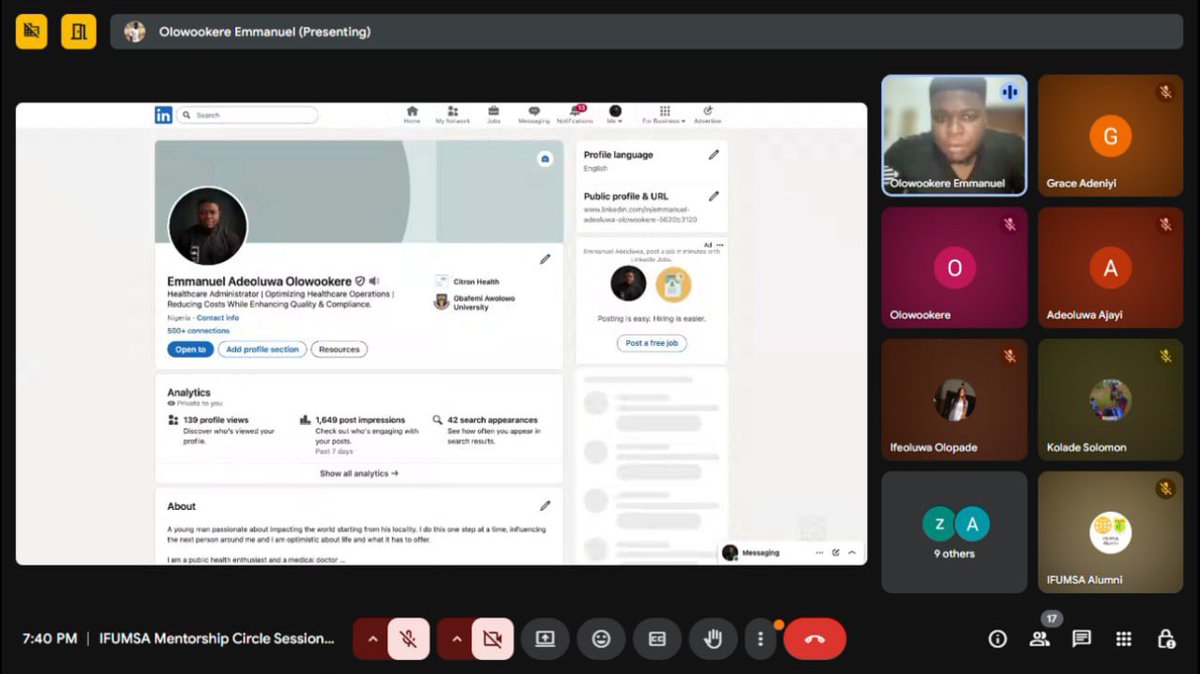The height and width of the screenshot is (674, 1200).
Task: Show the people participants panel
Action: 1040,639
